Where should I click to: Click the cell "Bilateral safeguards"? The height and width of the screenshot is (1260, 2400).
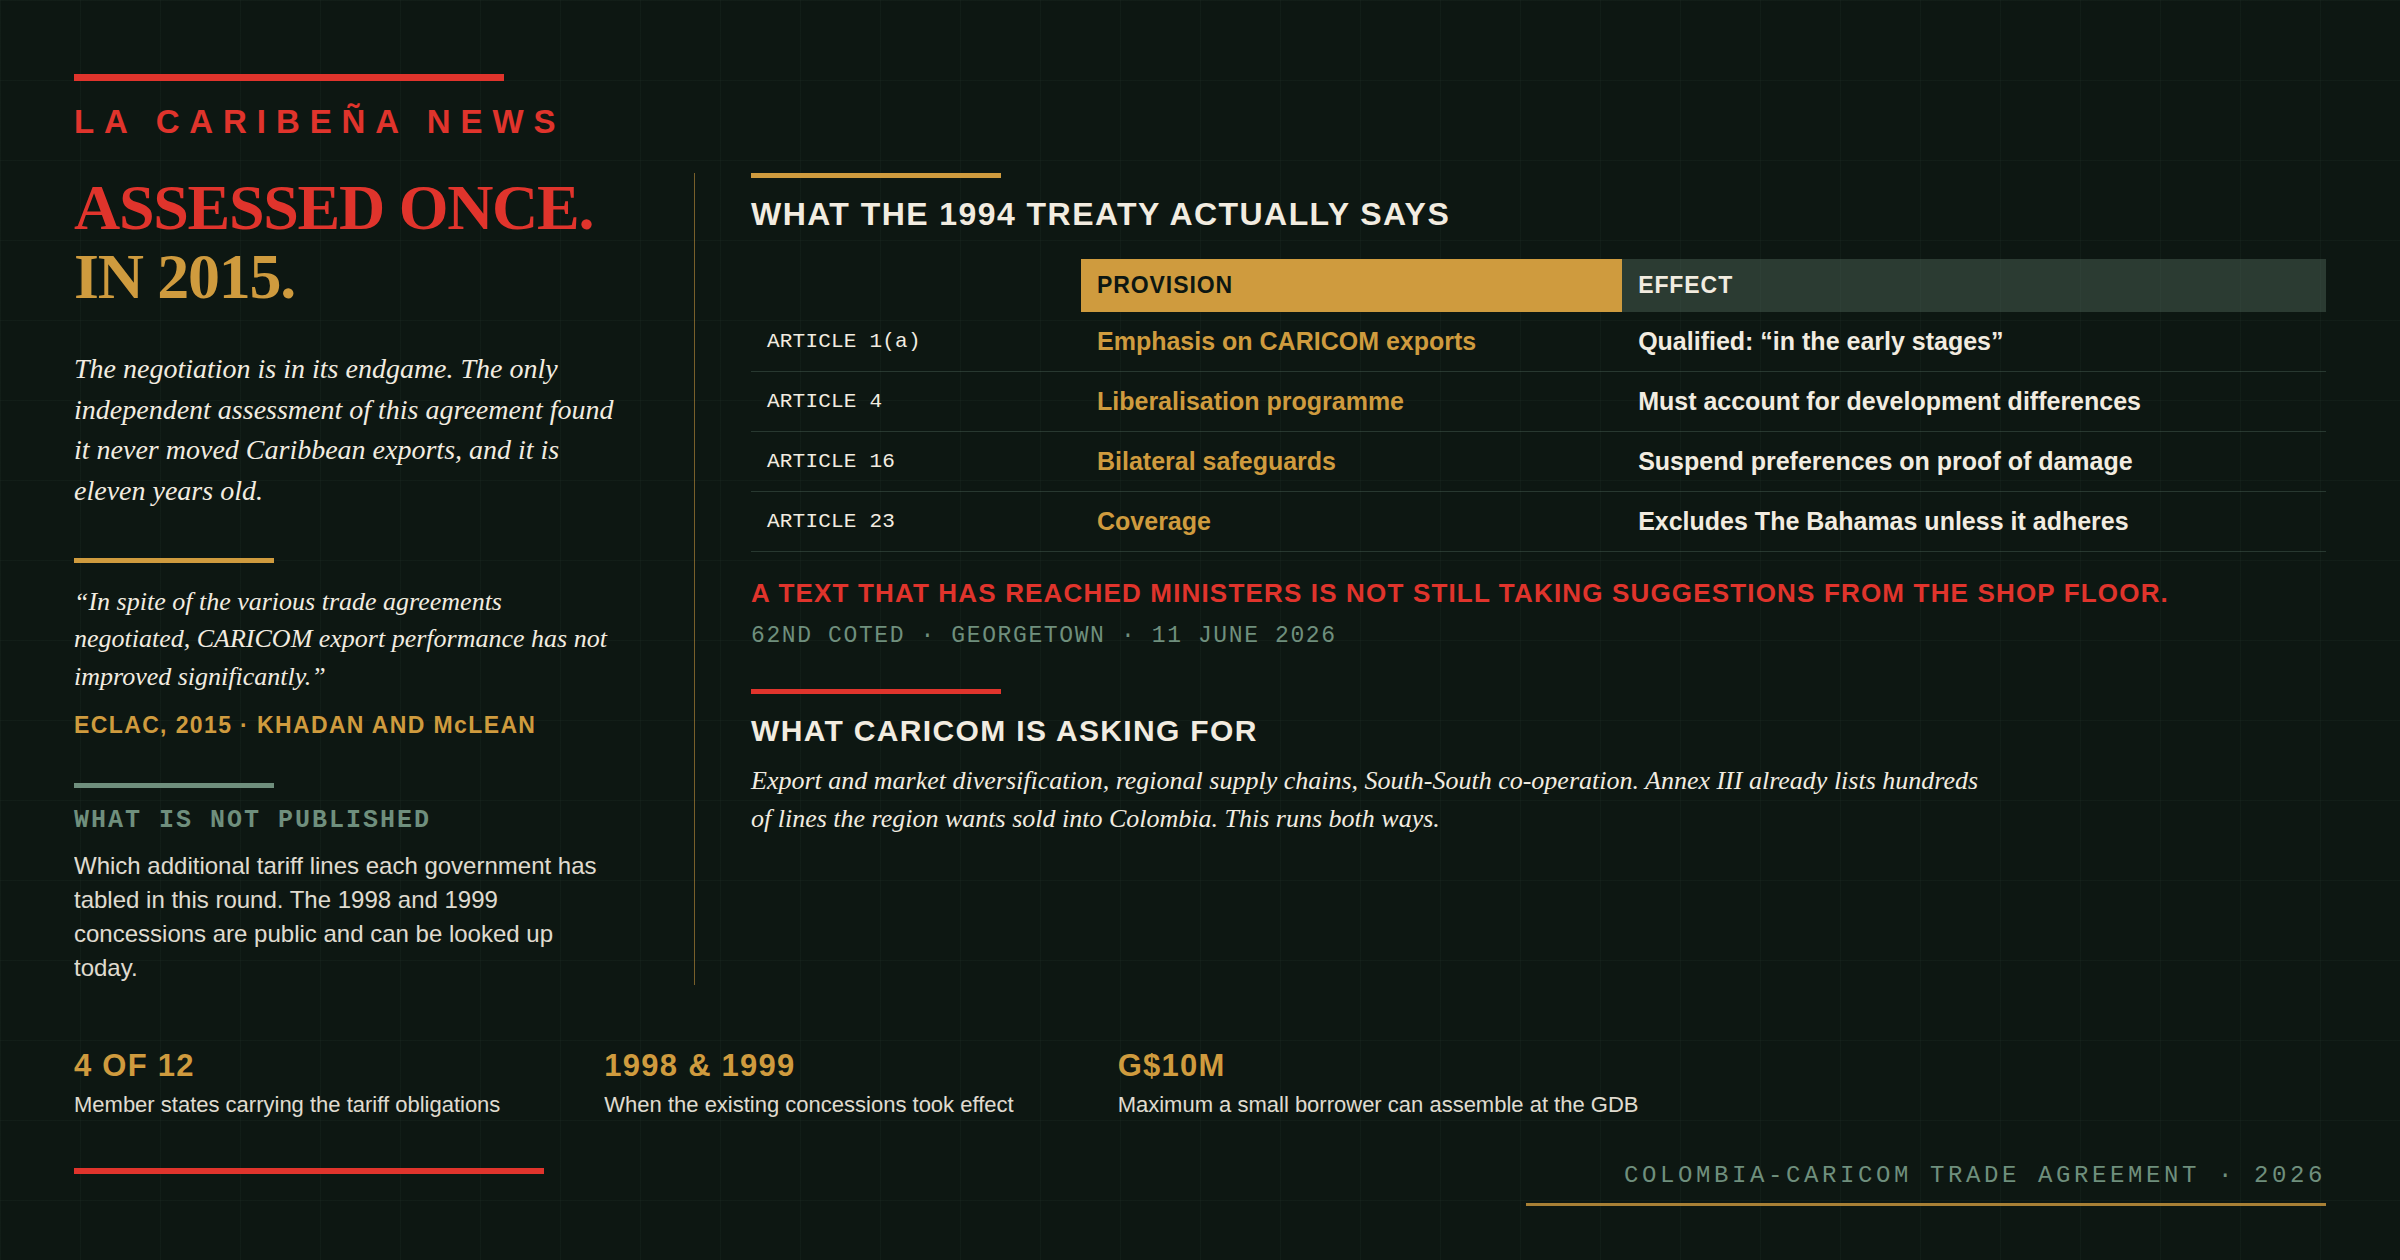[x=1216, y=461]
